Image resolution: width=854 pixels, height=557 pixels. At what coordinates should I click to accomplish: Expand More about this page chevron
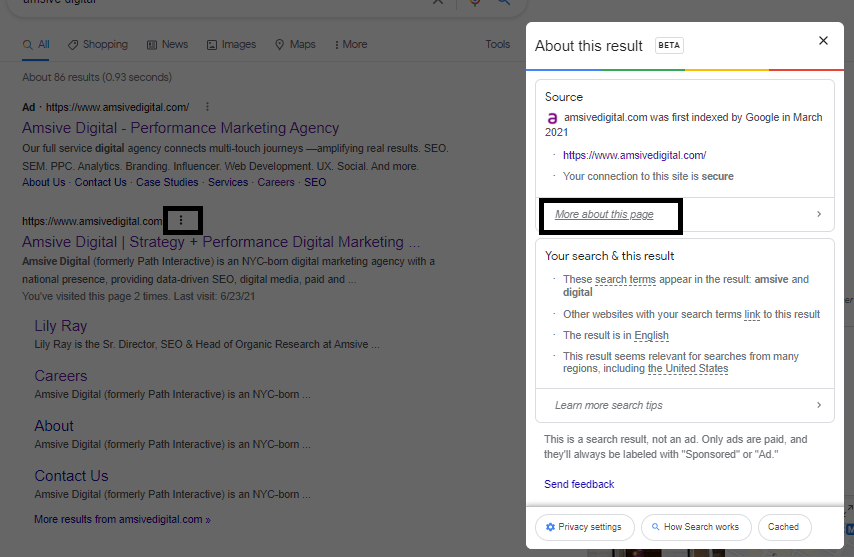tap(819, 214)
